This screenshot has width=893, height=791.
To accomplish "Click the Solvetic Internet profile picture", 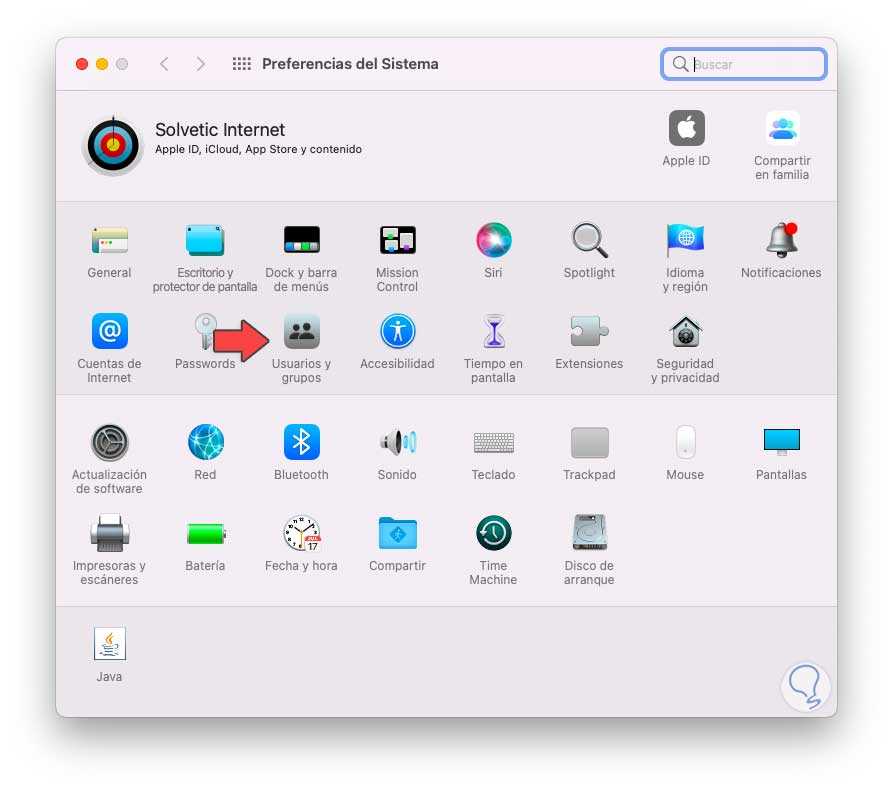I will 113,145.
